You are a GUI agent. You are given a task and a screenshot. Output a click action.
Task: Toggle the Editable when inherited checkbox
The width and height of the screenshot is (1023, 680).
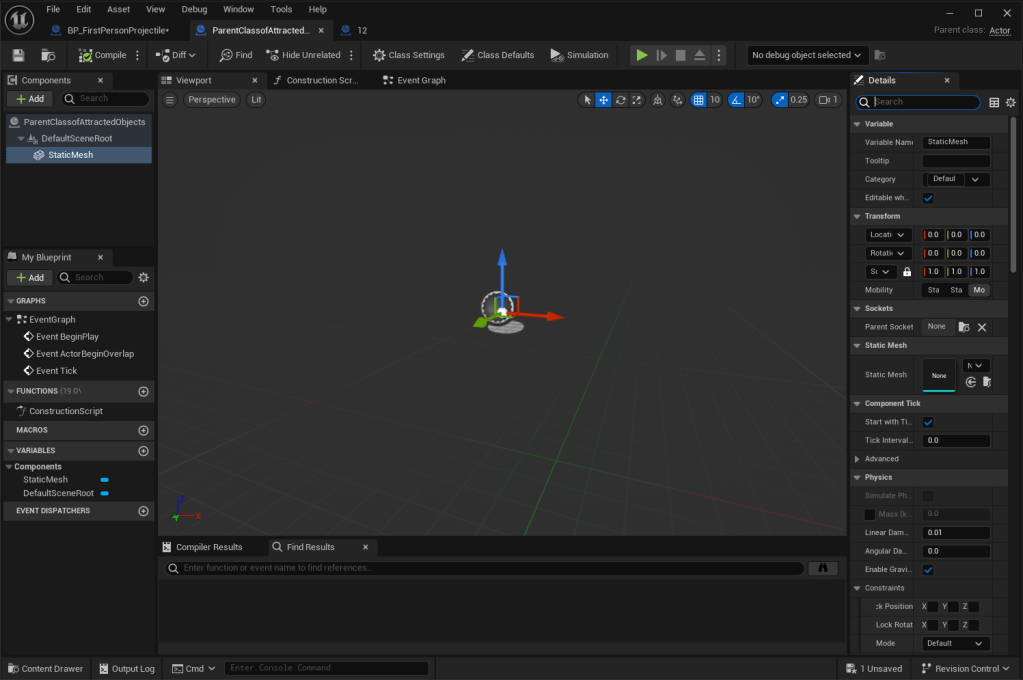coord(928,198)
